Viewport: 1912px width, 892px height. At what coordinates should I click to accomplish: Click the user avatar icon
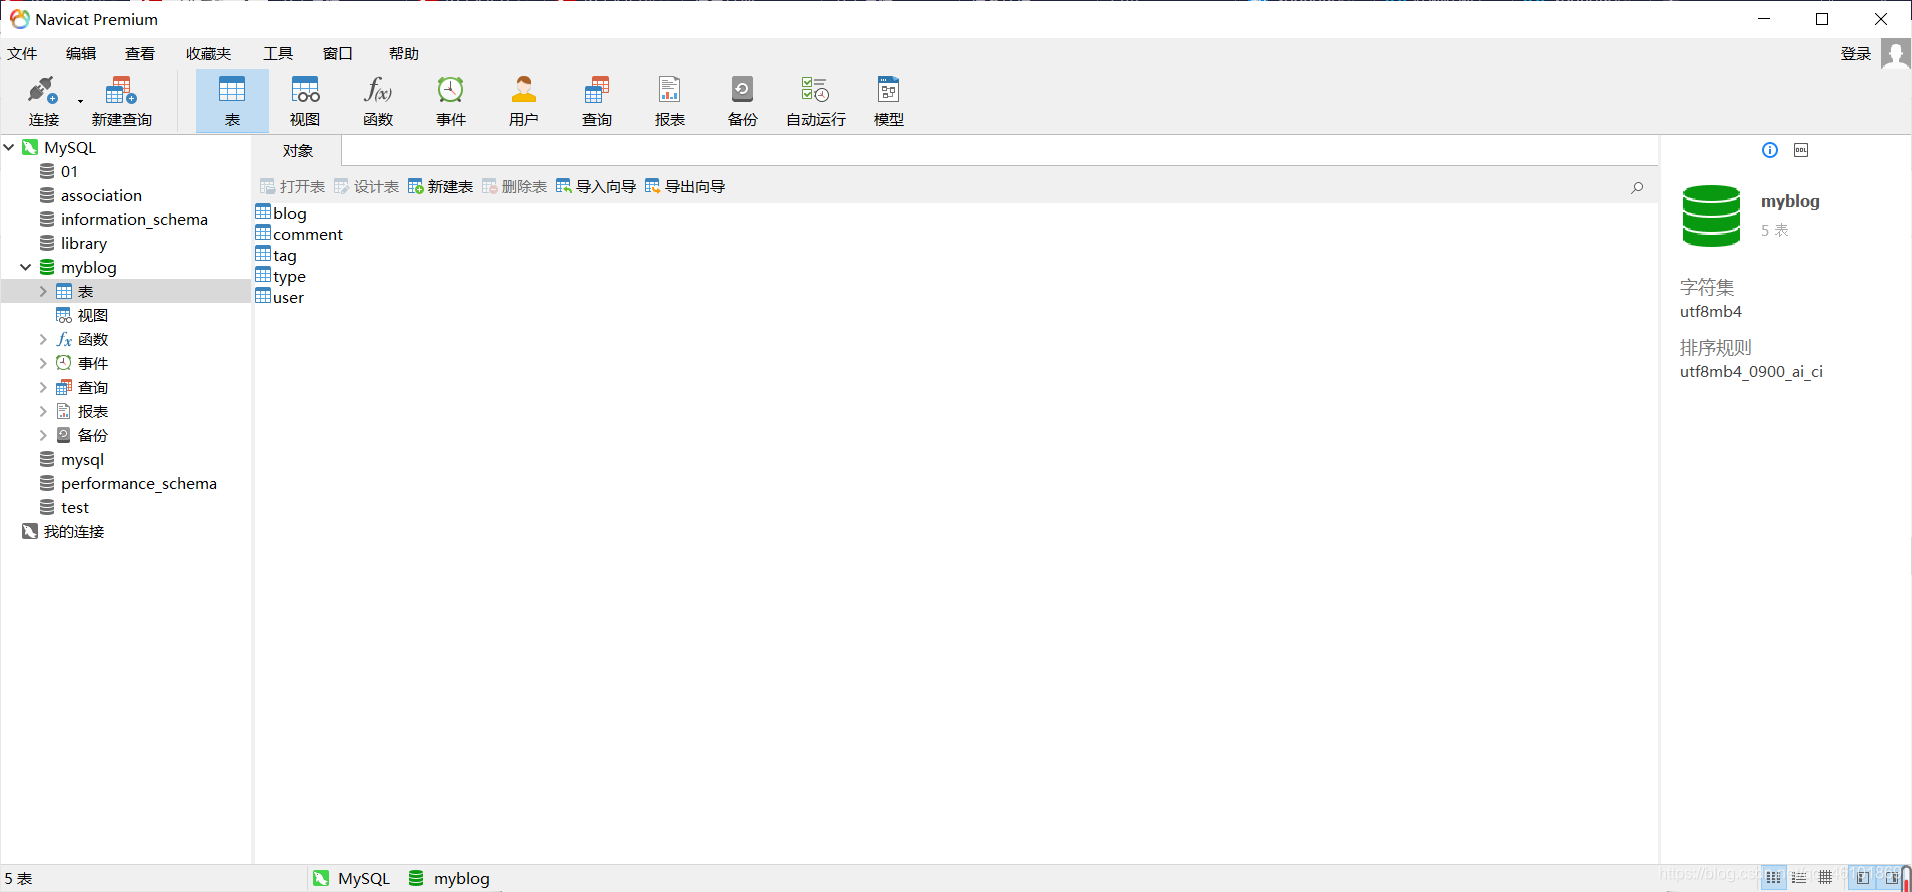[1895, 54]
